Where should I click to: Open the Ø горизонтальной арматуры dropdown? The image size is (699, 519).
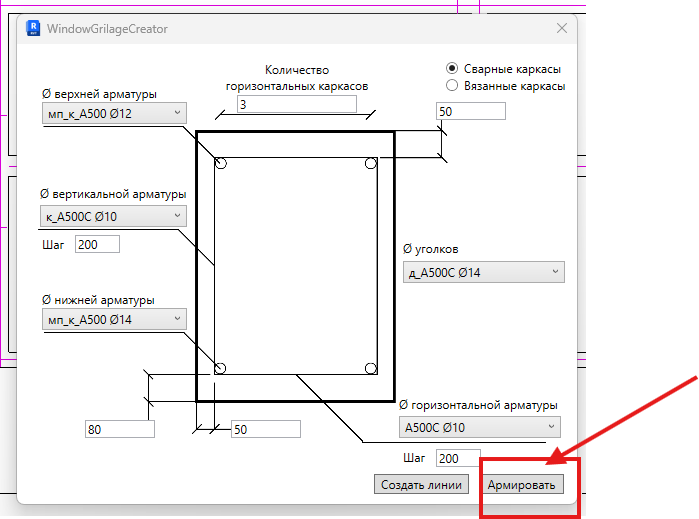(x=480, y=427)
